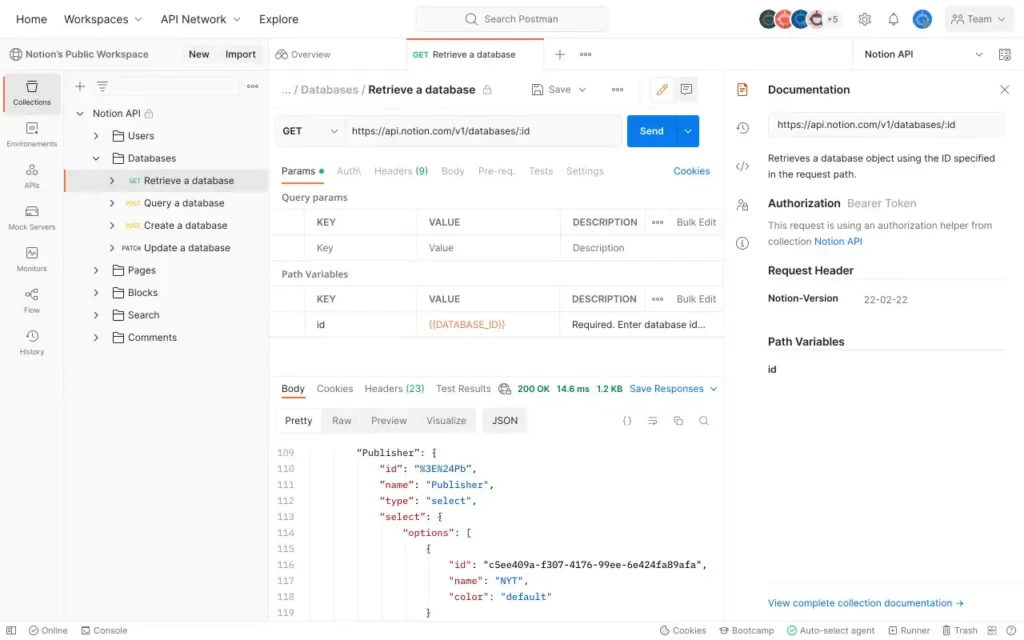1024x640 pixels.
Task: Click the plus icon to add collection
Action: [x=80, y=86]
